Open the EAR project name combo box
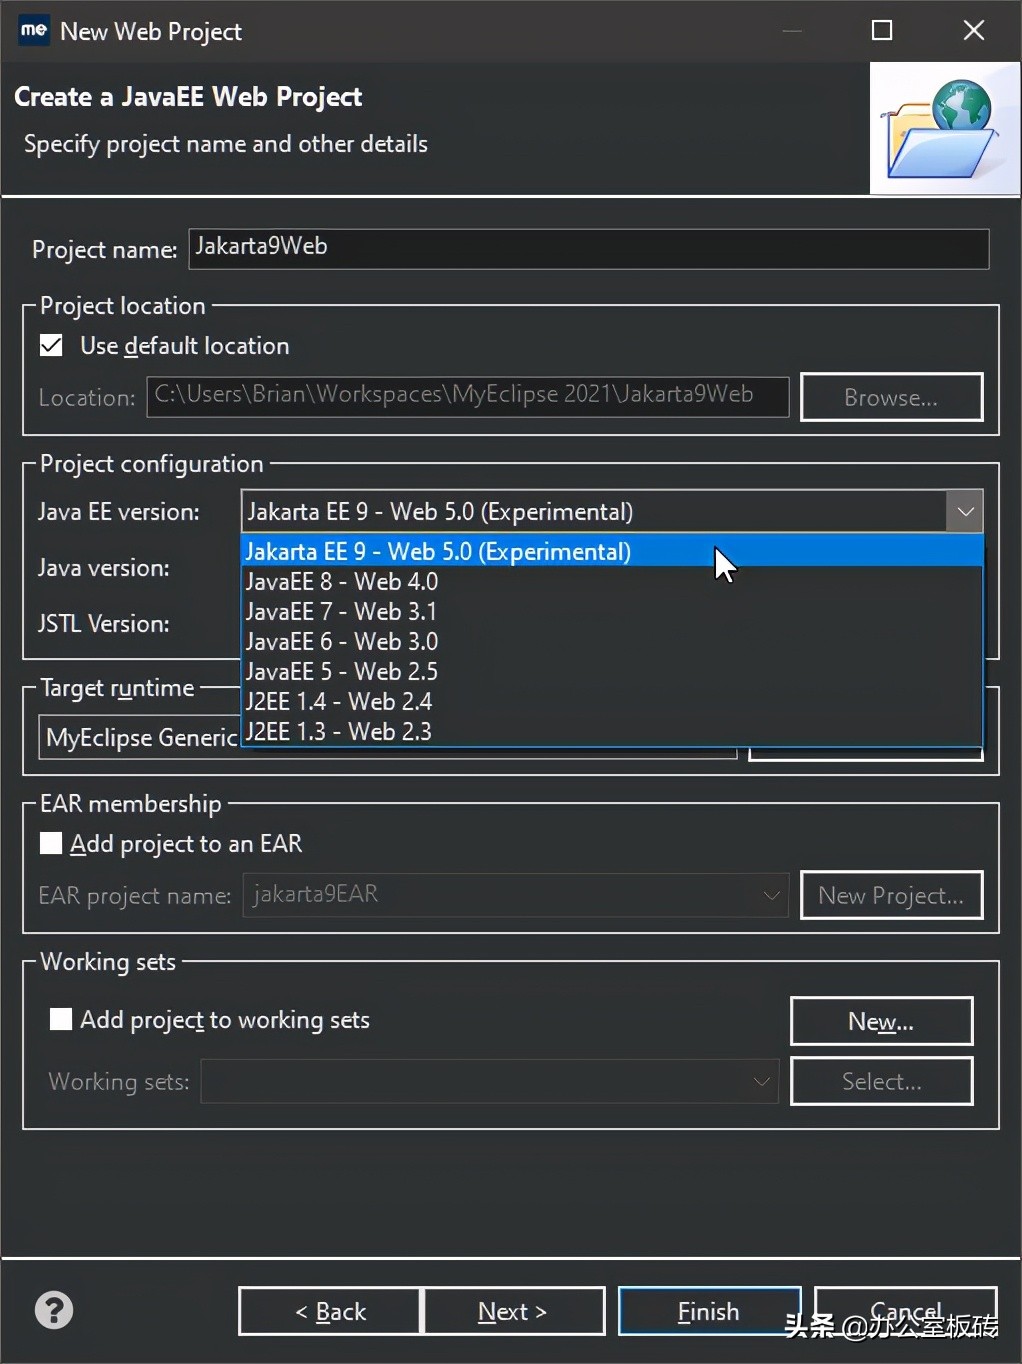 click(x=516, y=895)
